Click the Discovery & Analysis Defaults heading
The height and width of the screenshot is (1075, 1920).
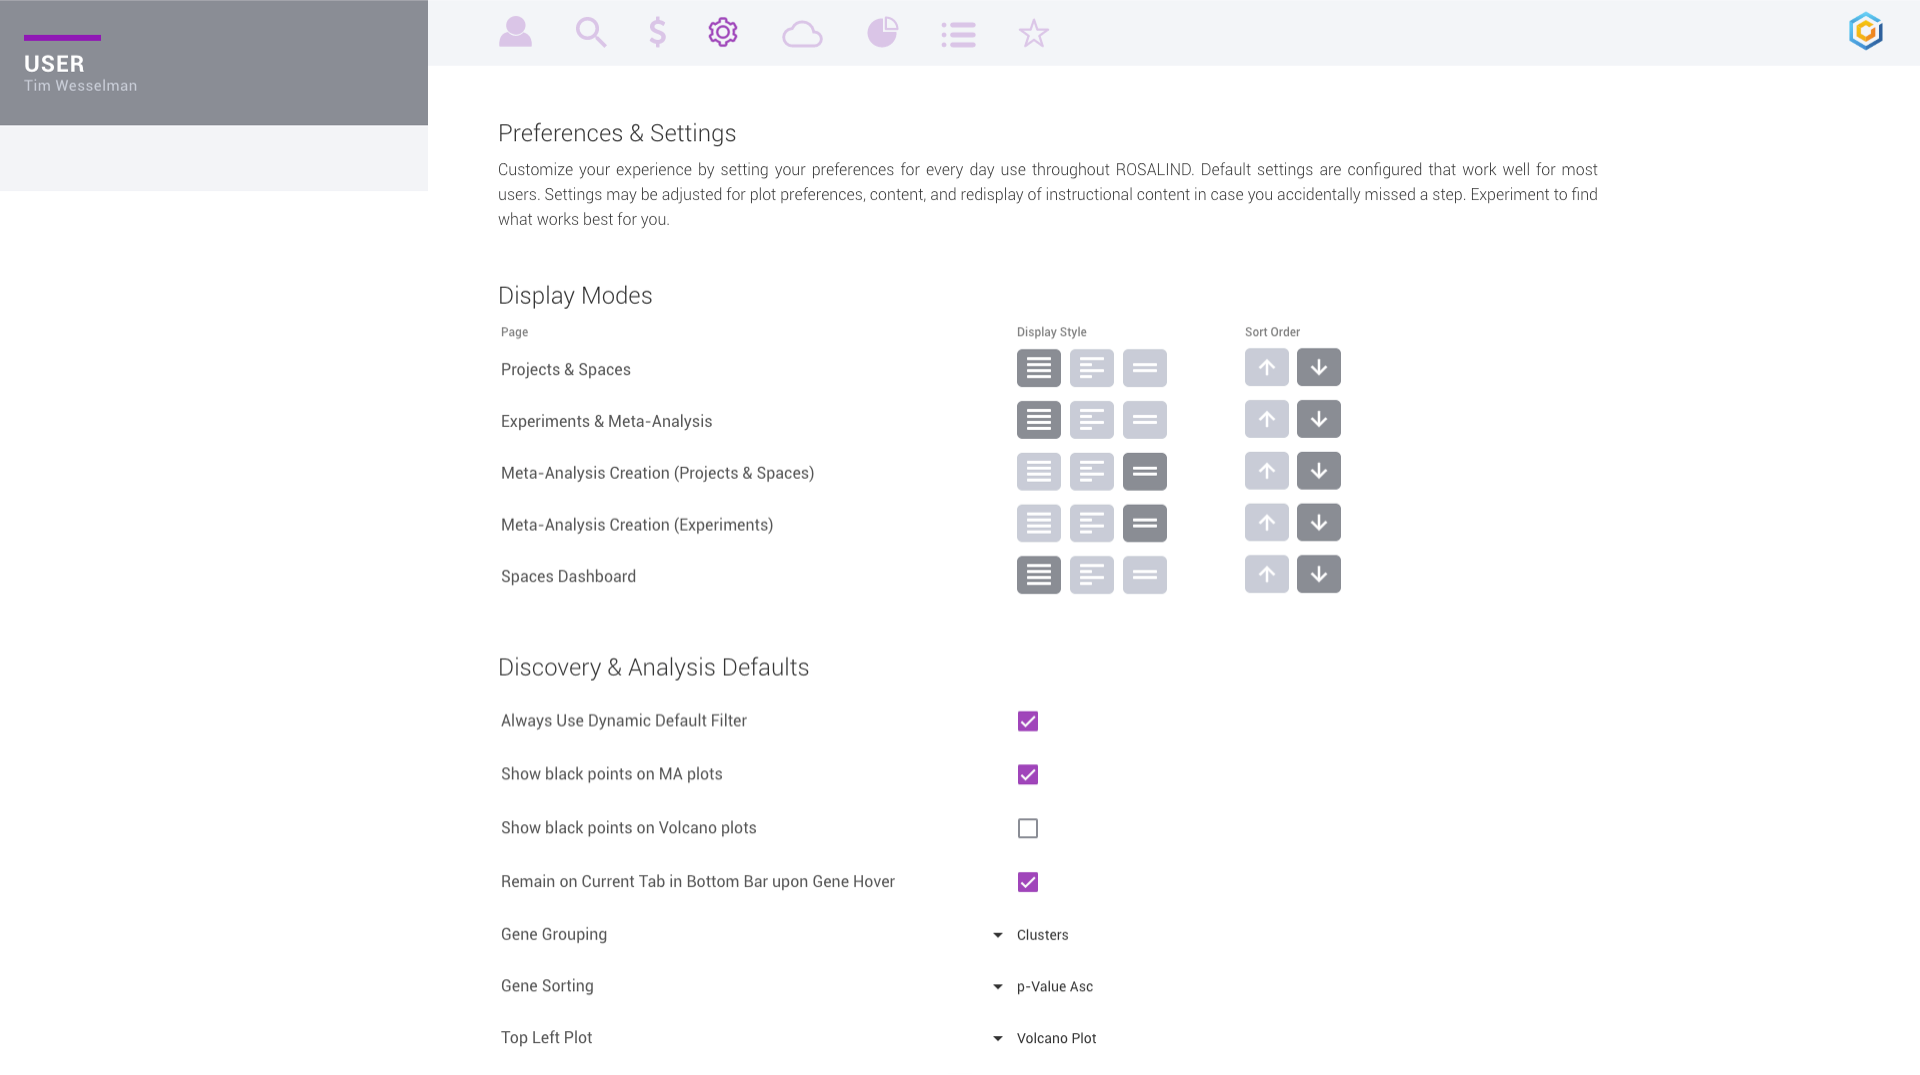point(654,668)
